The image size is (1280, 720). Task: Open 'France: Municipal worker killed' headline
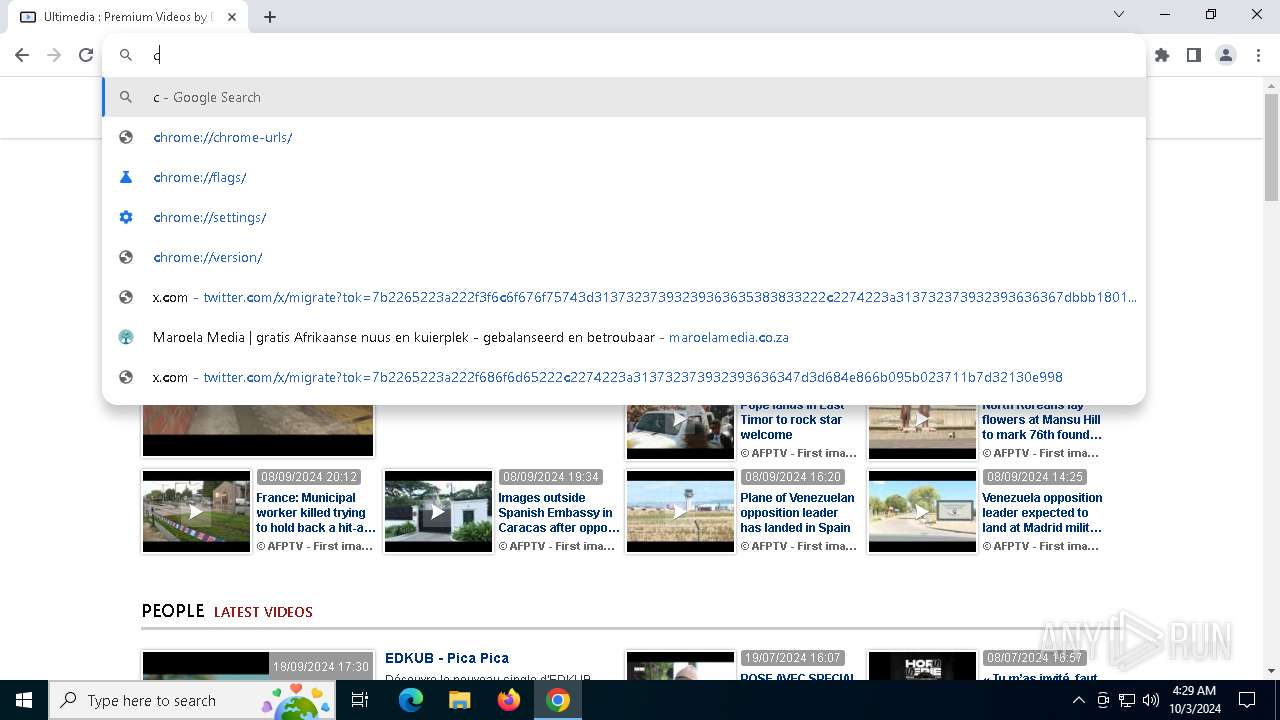coord(316,513)
